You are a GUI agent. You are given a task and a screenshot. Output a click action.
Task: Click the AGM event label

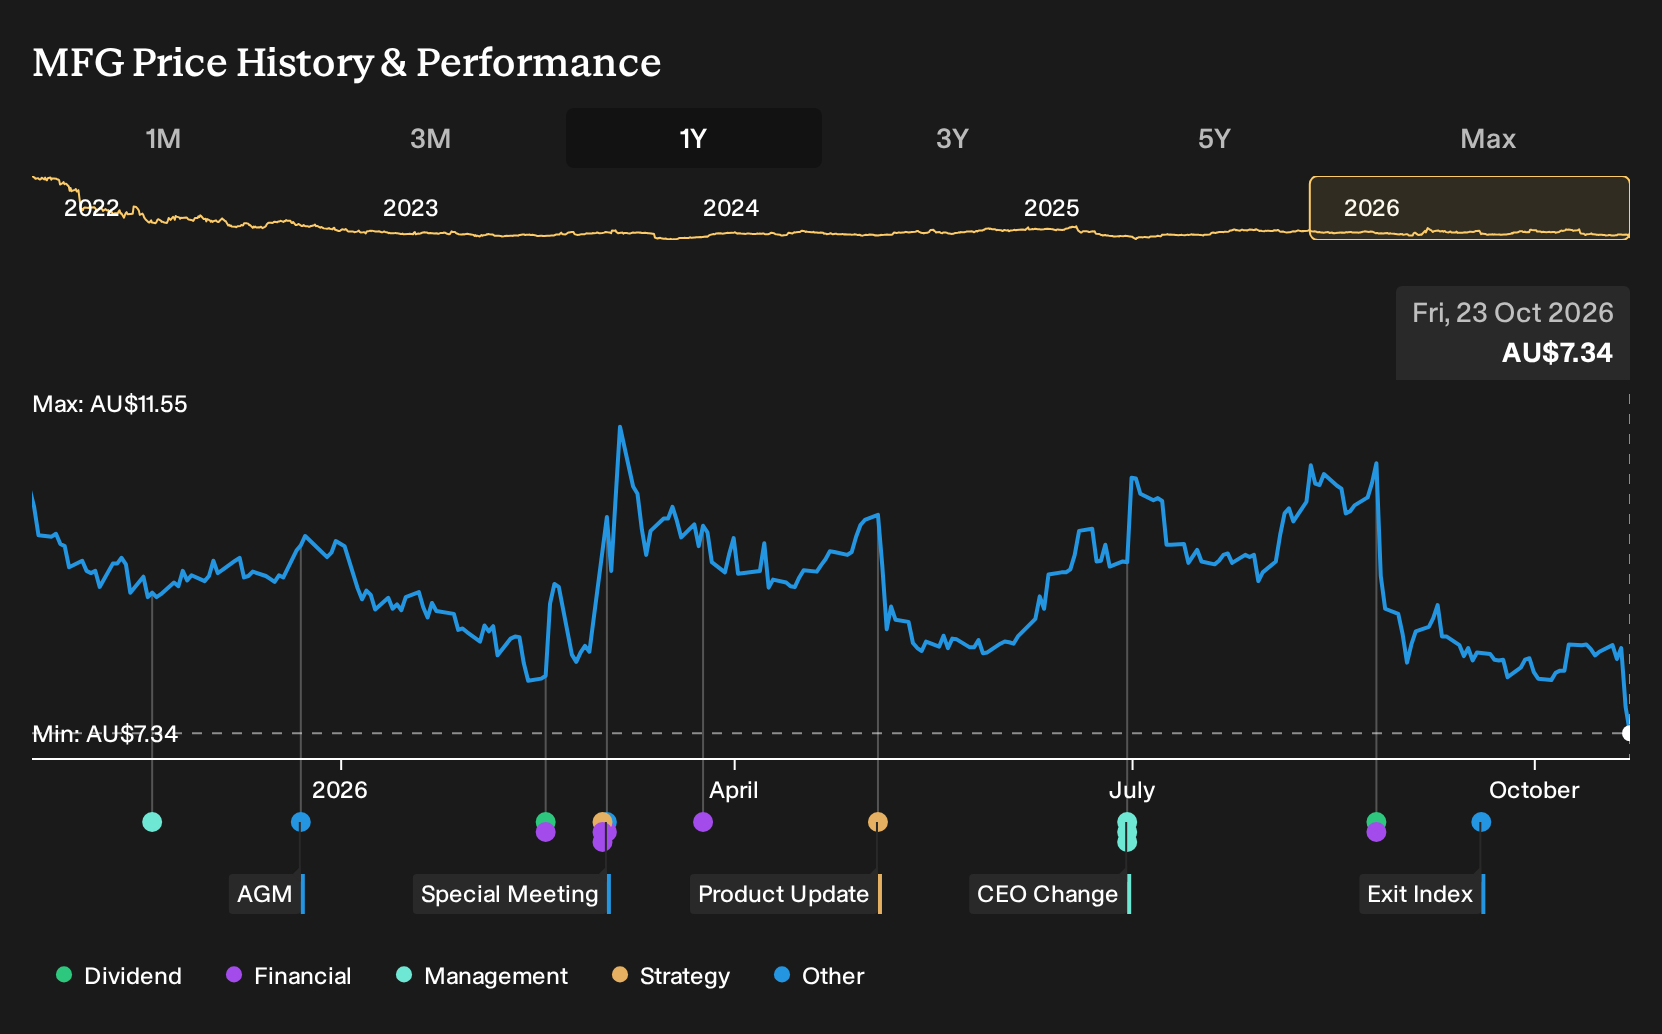(267, 894)
